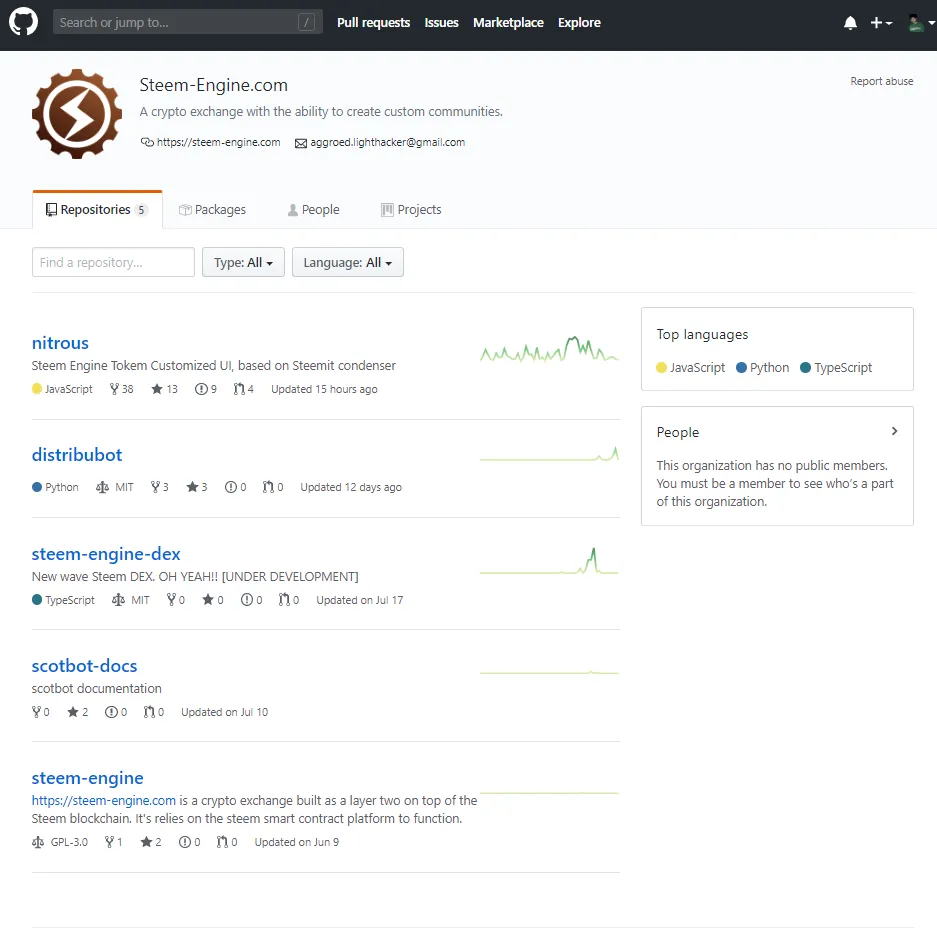Screen dimensions: 937x943
Task: Filter by TypeScript in Top languages
Action: click(836, 367)
